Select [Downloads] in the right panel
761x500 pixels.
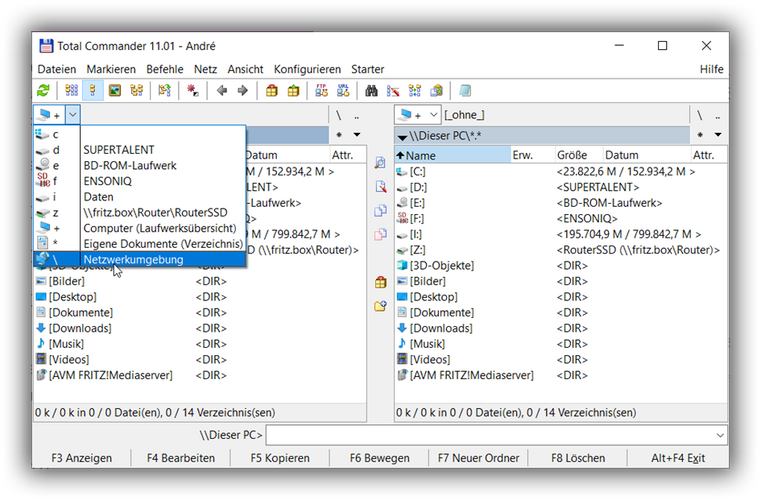(x=441, y=328)
